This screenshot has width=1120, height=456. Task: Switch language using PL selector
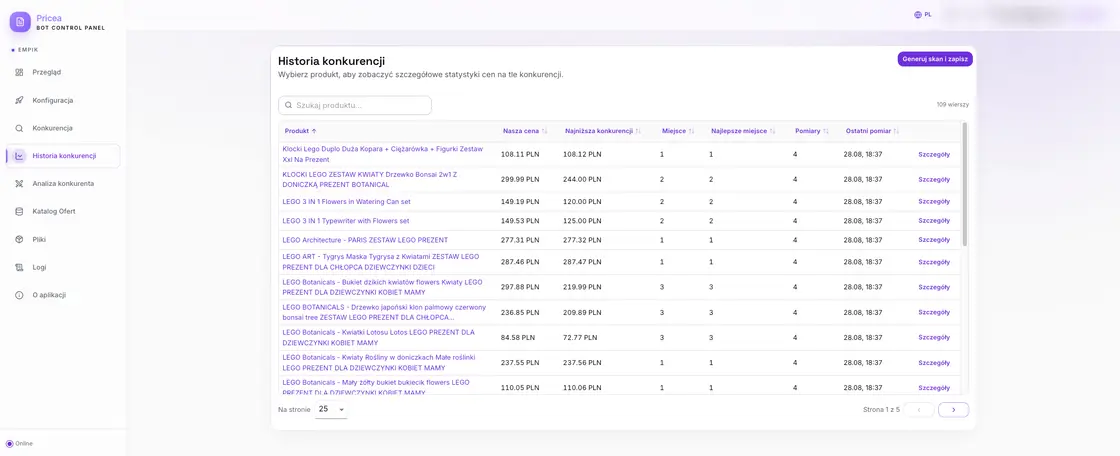click(x=923, y=14)
